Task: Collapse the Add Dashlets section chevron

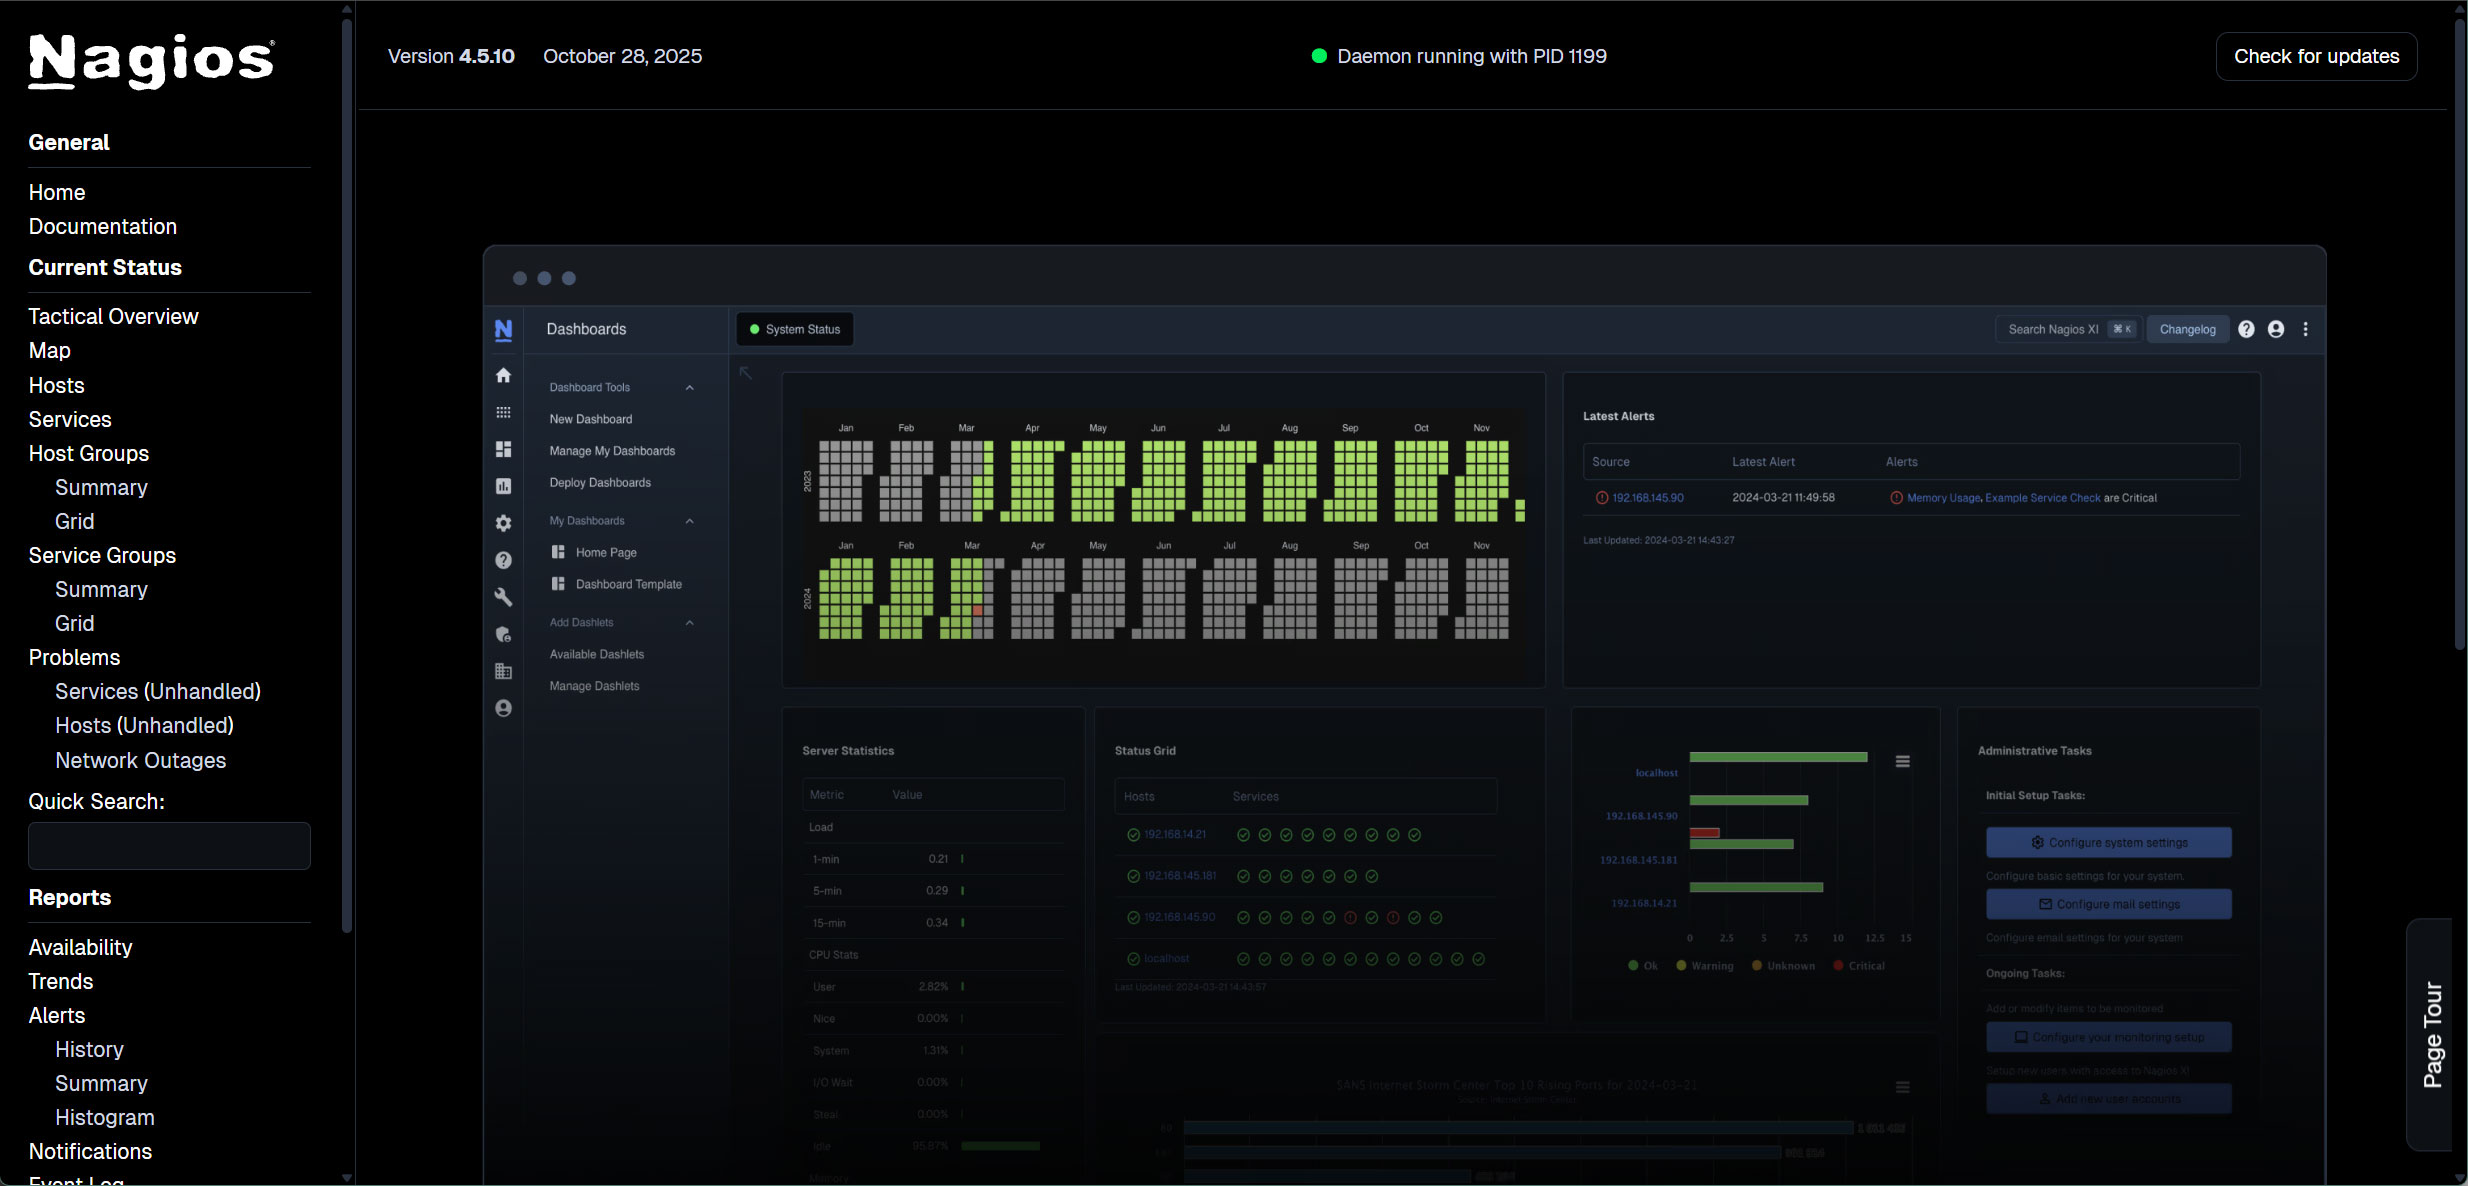Action: (x=689, y=623)
